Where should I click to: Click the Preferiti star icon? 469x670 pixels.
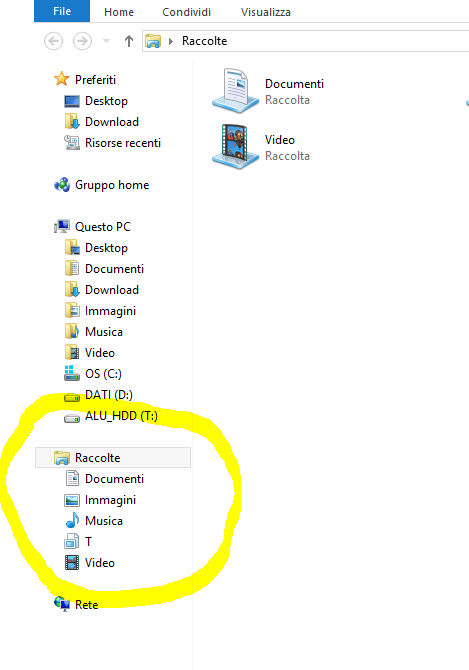tap(62, 79)
